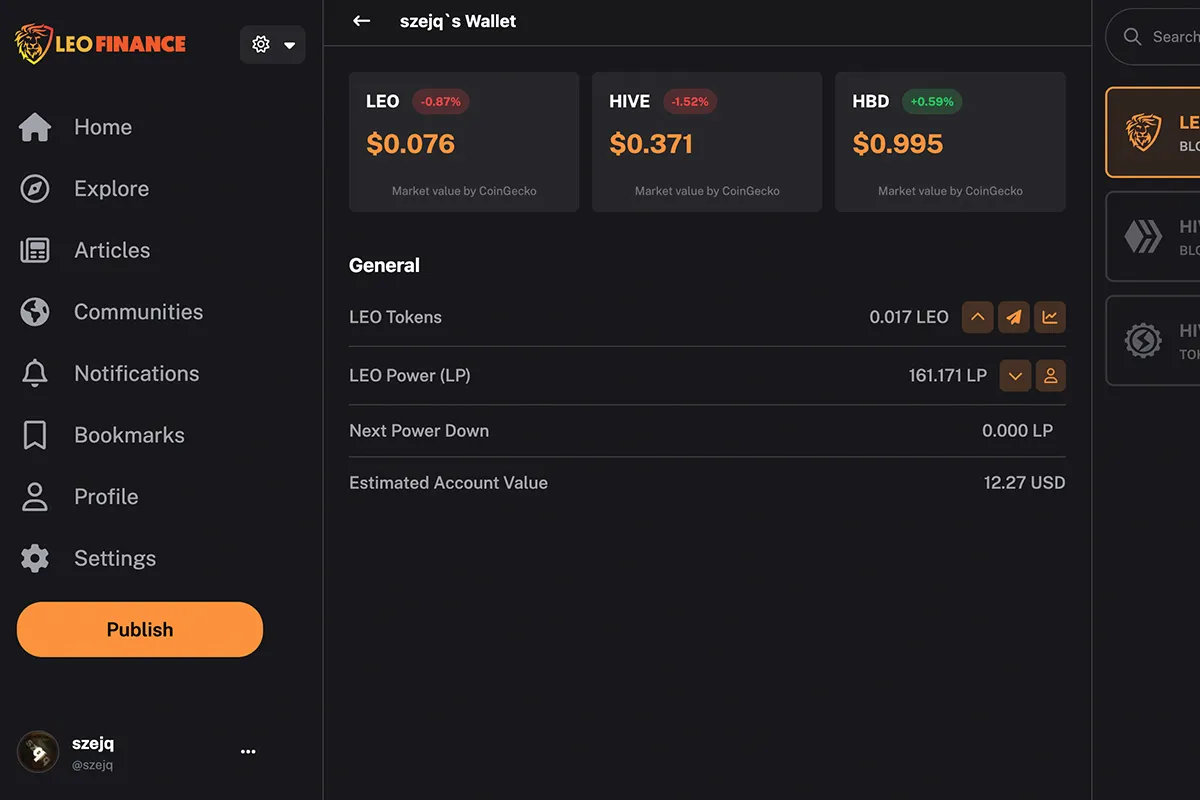Click the 161.171 LP balance value

[x=948, y=376]
